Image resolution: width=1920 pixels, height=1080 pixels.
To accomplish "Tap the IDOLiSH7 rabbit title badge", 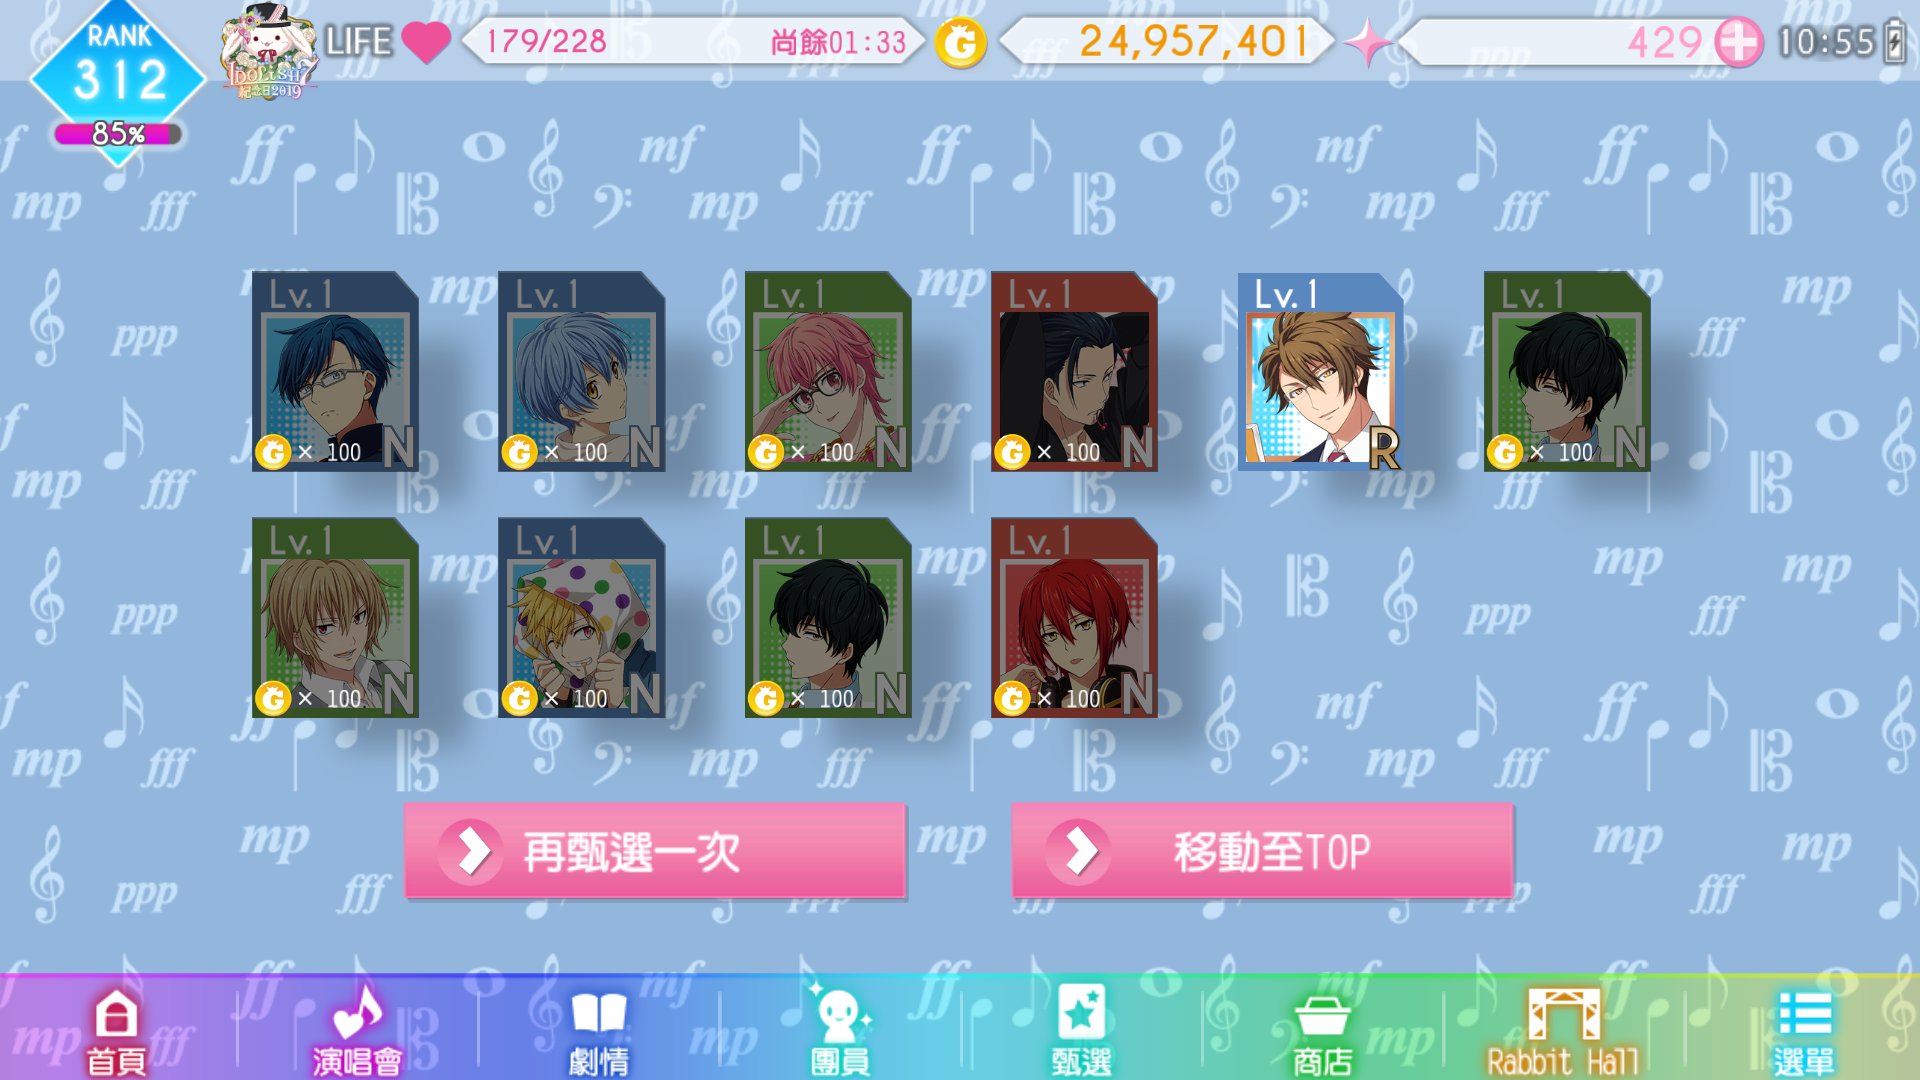I will click(x=268, y=50).
